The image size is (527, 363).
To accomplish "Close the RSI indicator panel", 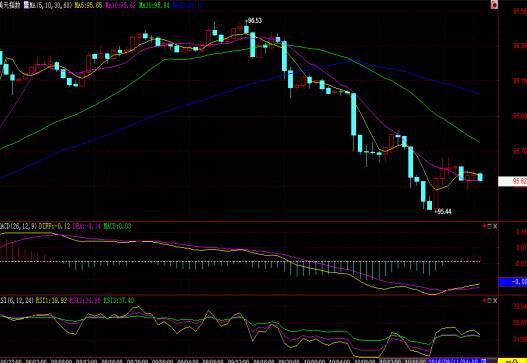I will pyautogui.click(x=495, y=300).
